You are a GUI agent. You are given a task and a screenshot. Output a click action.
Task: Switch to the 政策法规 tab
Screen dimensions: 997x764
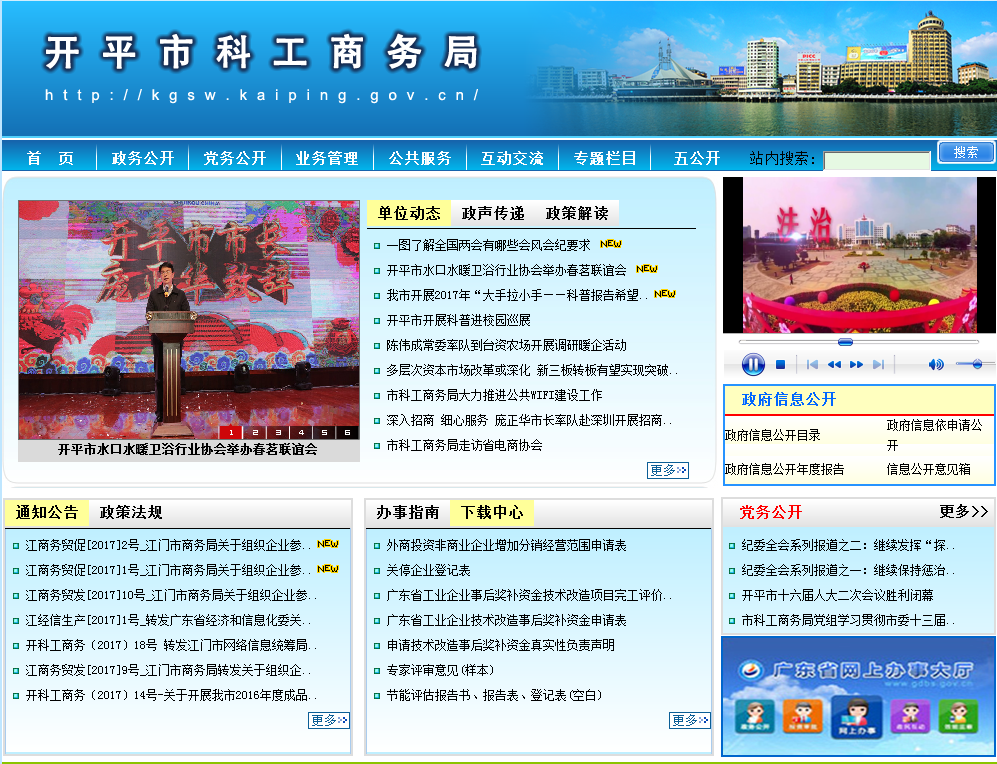[x=130, y=512]
